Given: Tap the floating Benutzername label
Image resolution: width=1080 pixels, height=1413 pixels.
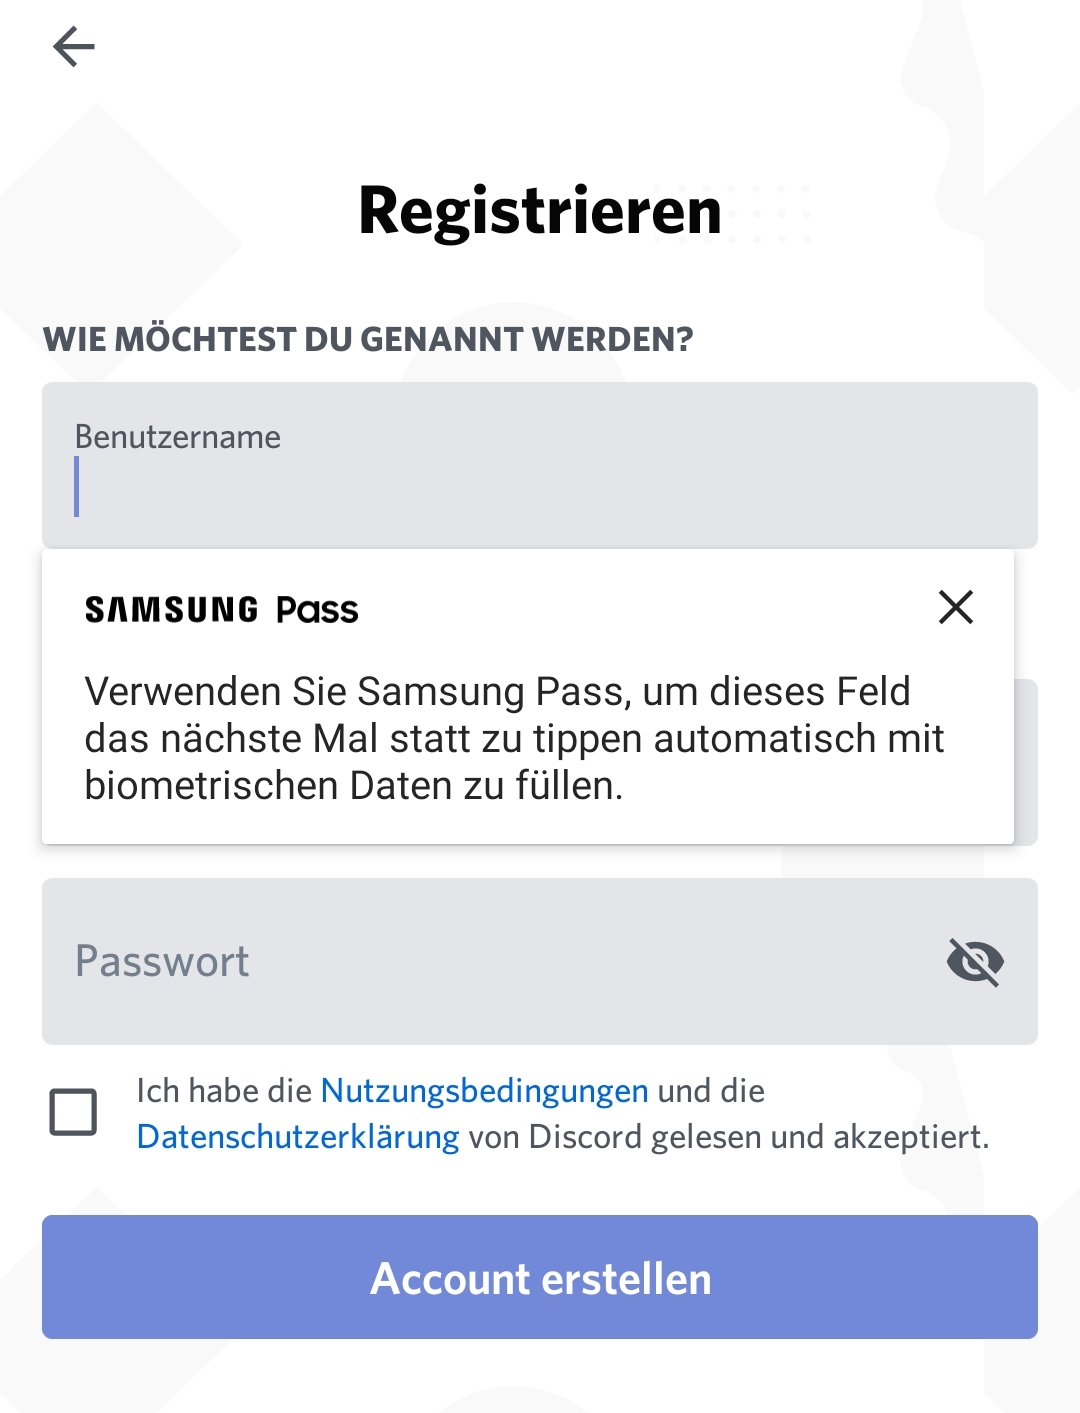Looking at the screenshot, I should [178, 437].
